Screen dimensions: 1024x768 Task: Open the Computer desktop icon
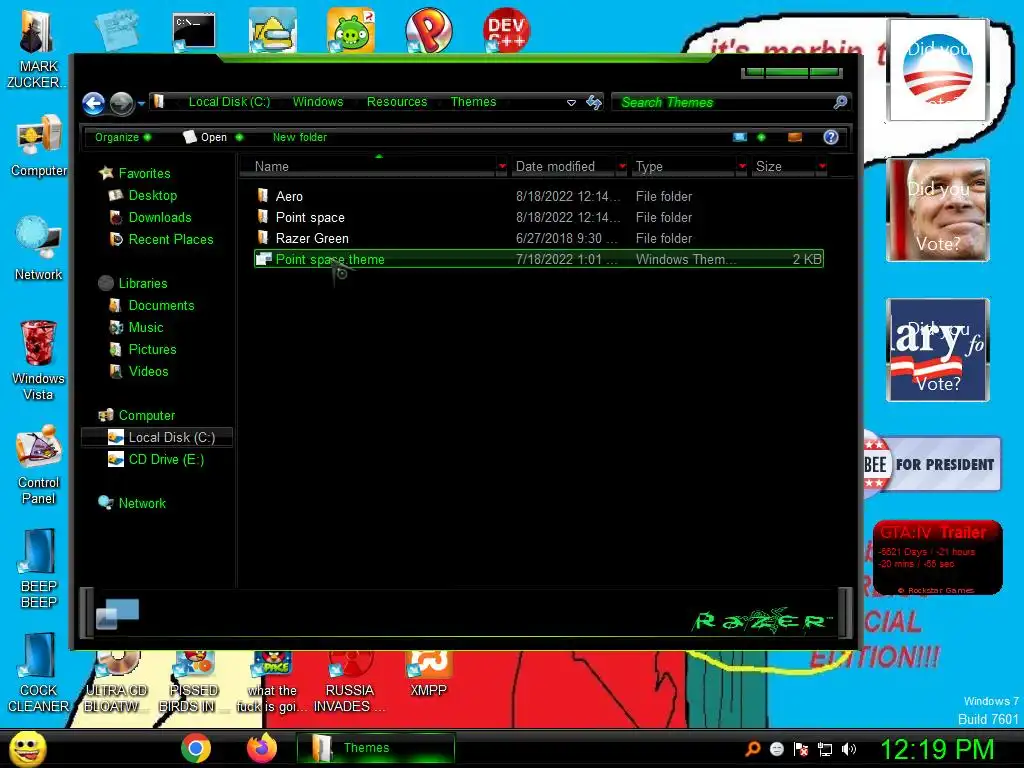tap(39, 146)
